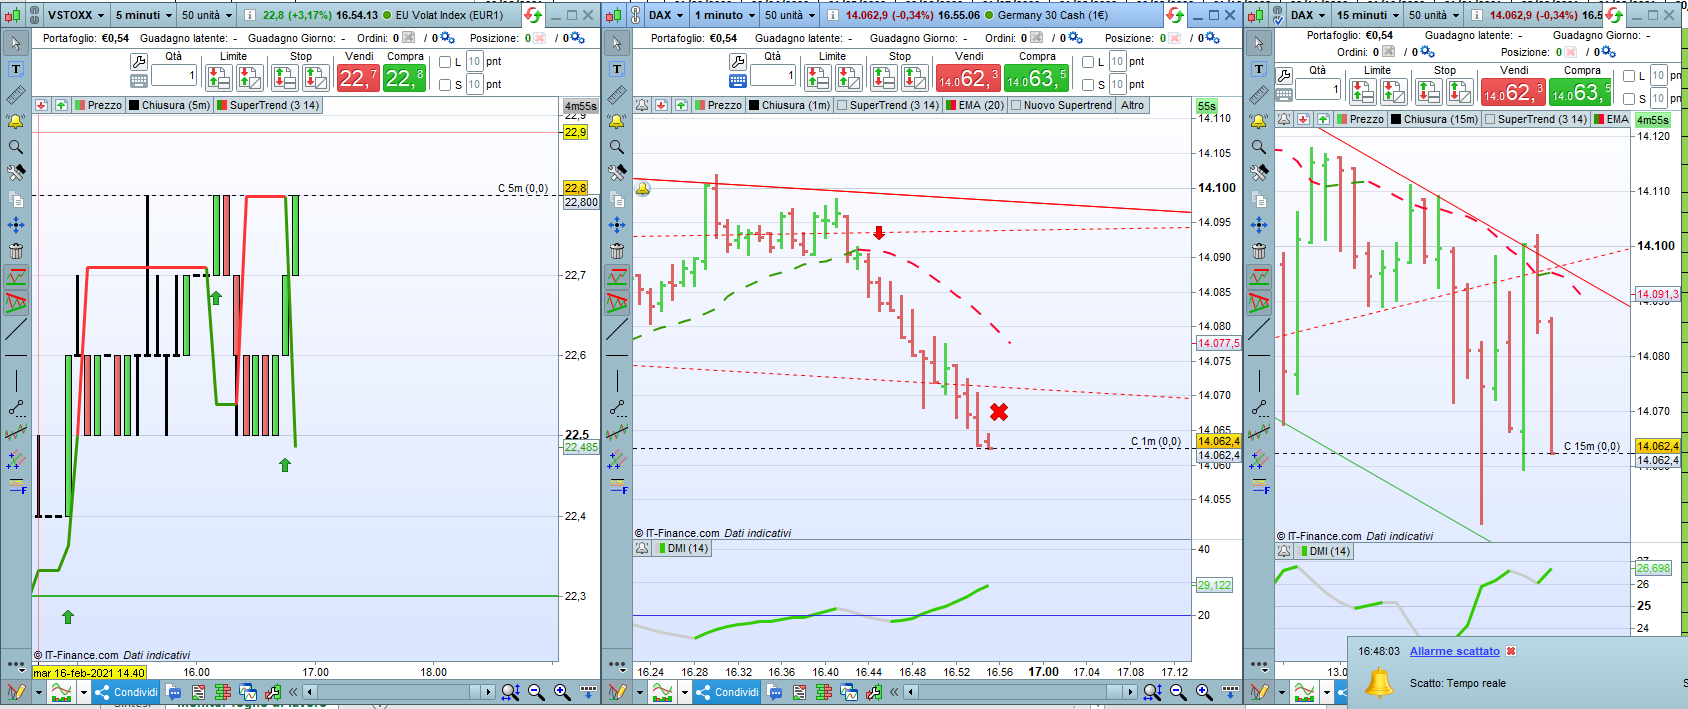Open the chat comment icon in VSTOXX bottom toolbar
This screenshot has height=709, width=1688.
[174, 692]
